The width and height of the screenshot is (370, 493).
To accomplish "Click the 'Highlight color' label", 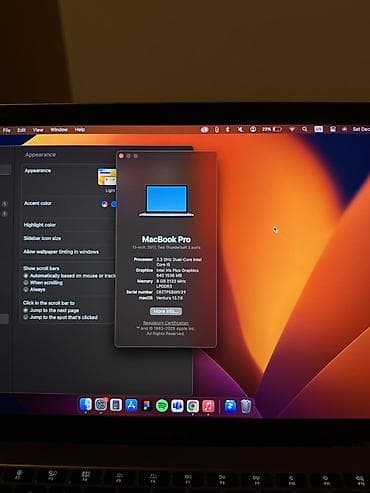I will click(40, 225).
